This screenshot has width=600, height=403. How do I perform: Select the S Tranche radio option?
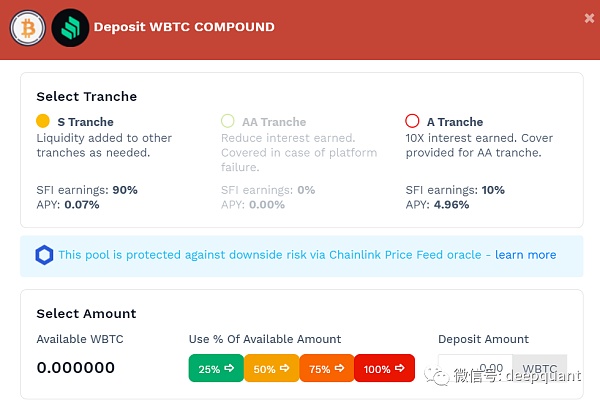pyautogui.click(x=43, y=122)
